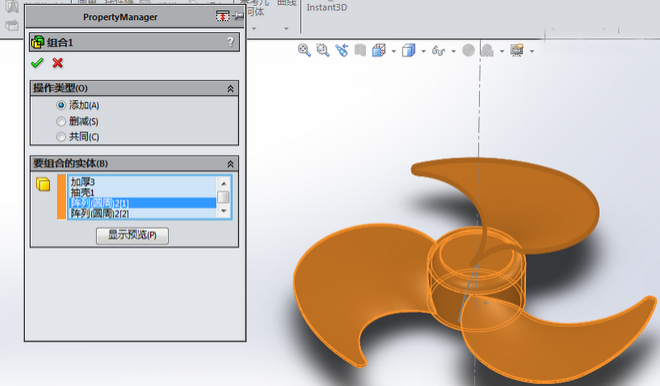Click the Edit Appearance sphere icon
660x386 pixels.
click(x=468, y=51)
